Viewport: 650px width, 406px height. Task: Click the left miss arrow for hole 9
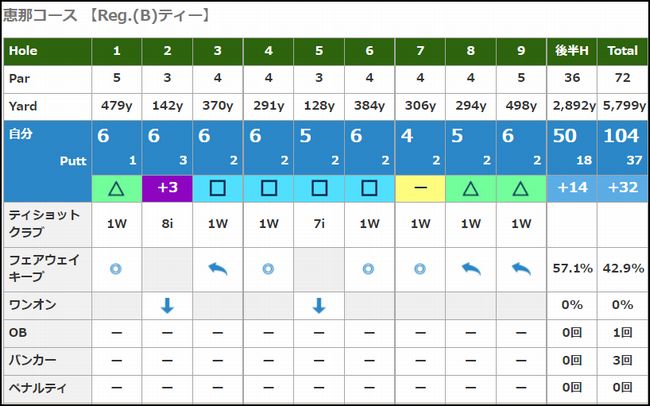[521, 269]
